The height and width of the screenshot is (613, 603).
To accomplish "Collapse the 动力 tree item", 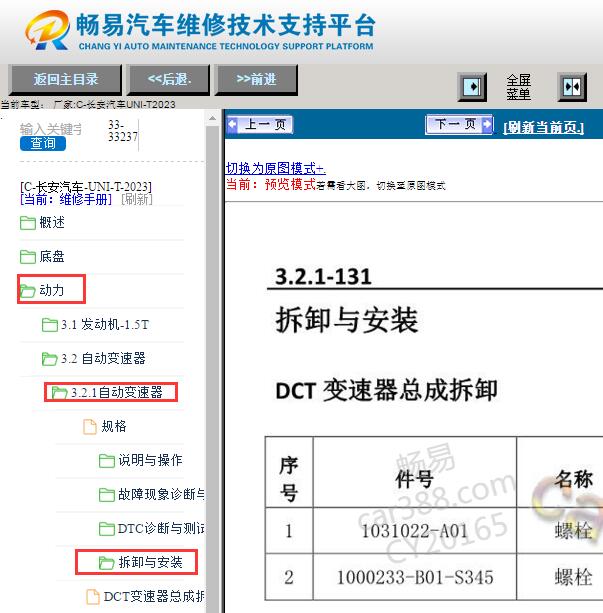I will coord(52,290).
